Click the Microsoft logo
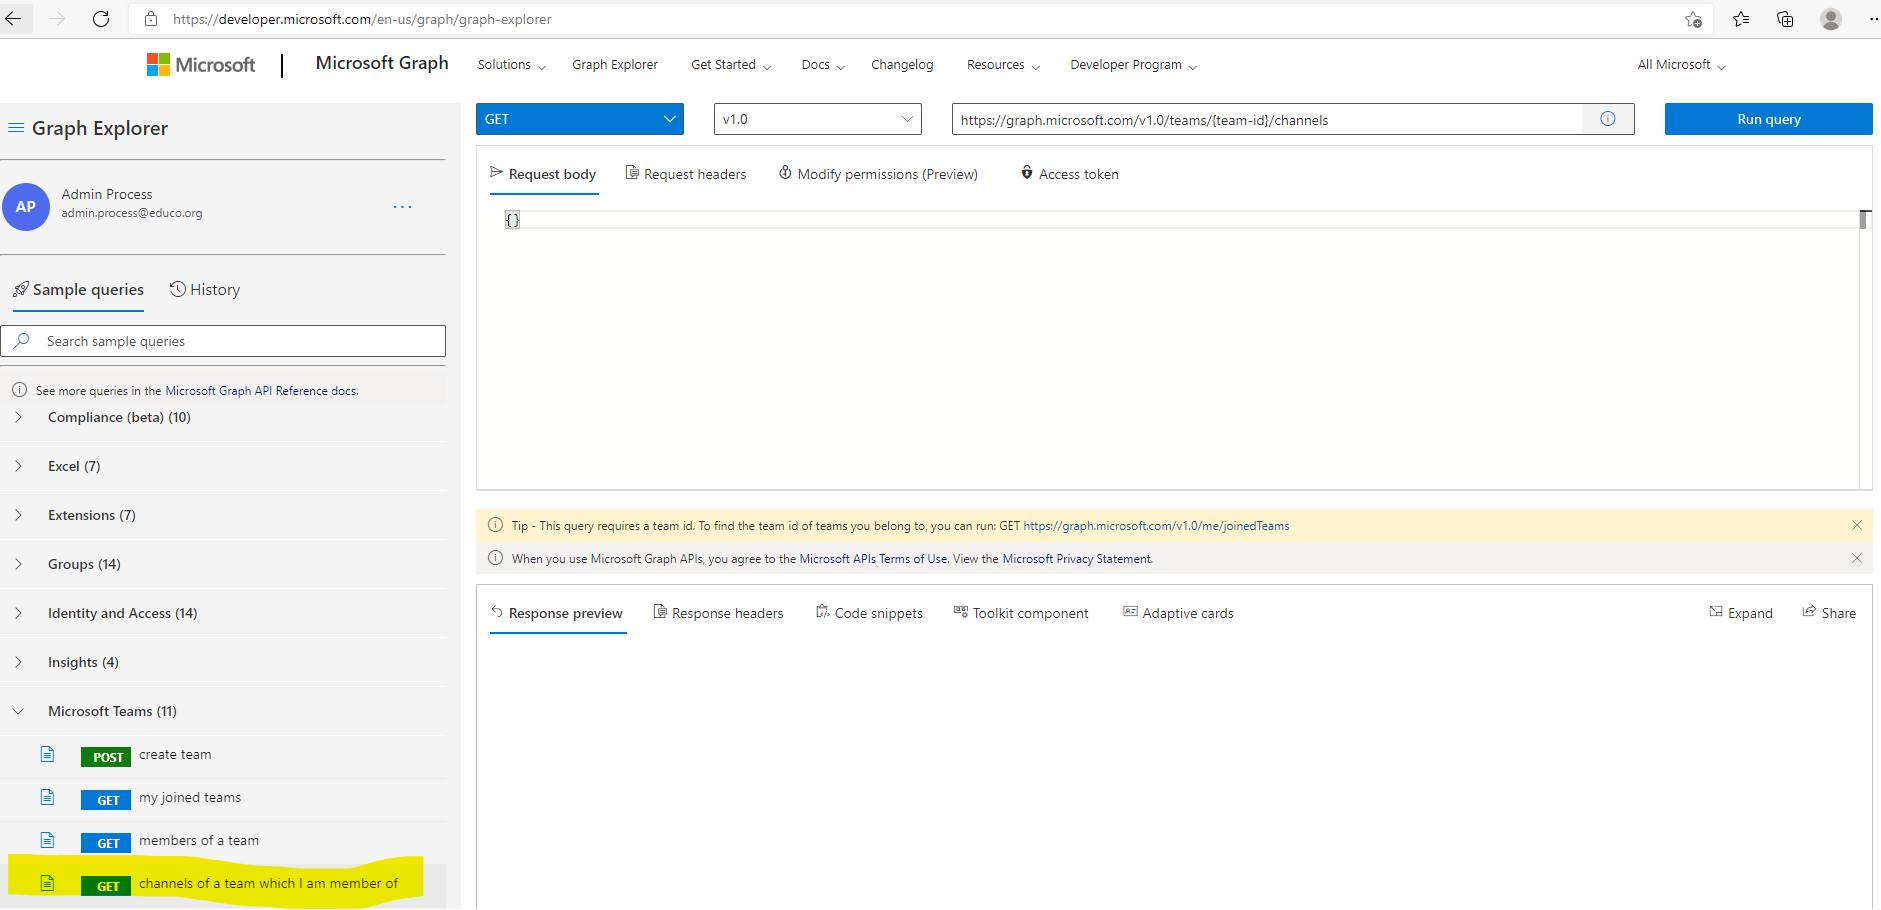The image size is (1881, 910). [201, 65]
